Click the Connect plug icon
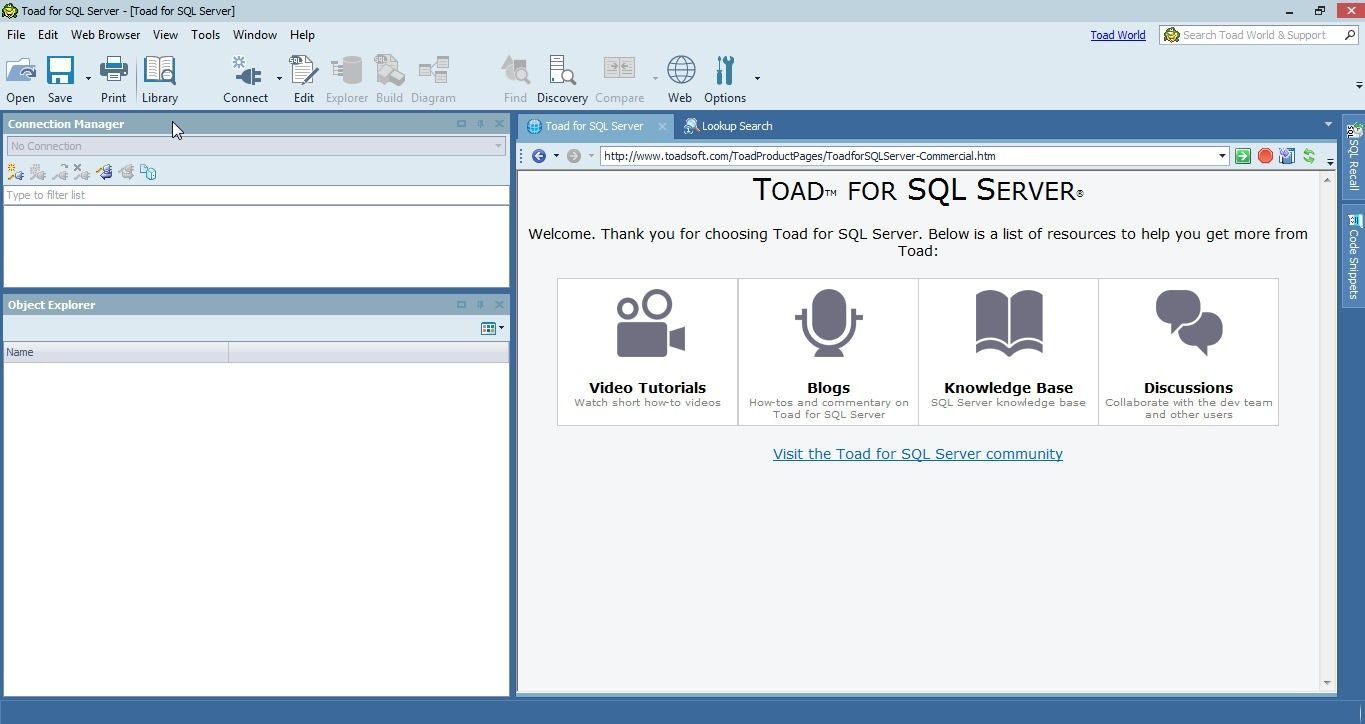Image resolution: width=1365 pixels, height=724 pixels. point(246,72)
